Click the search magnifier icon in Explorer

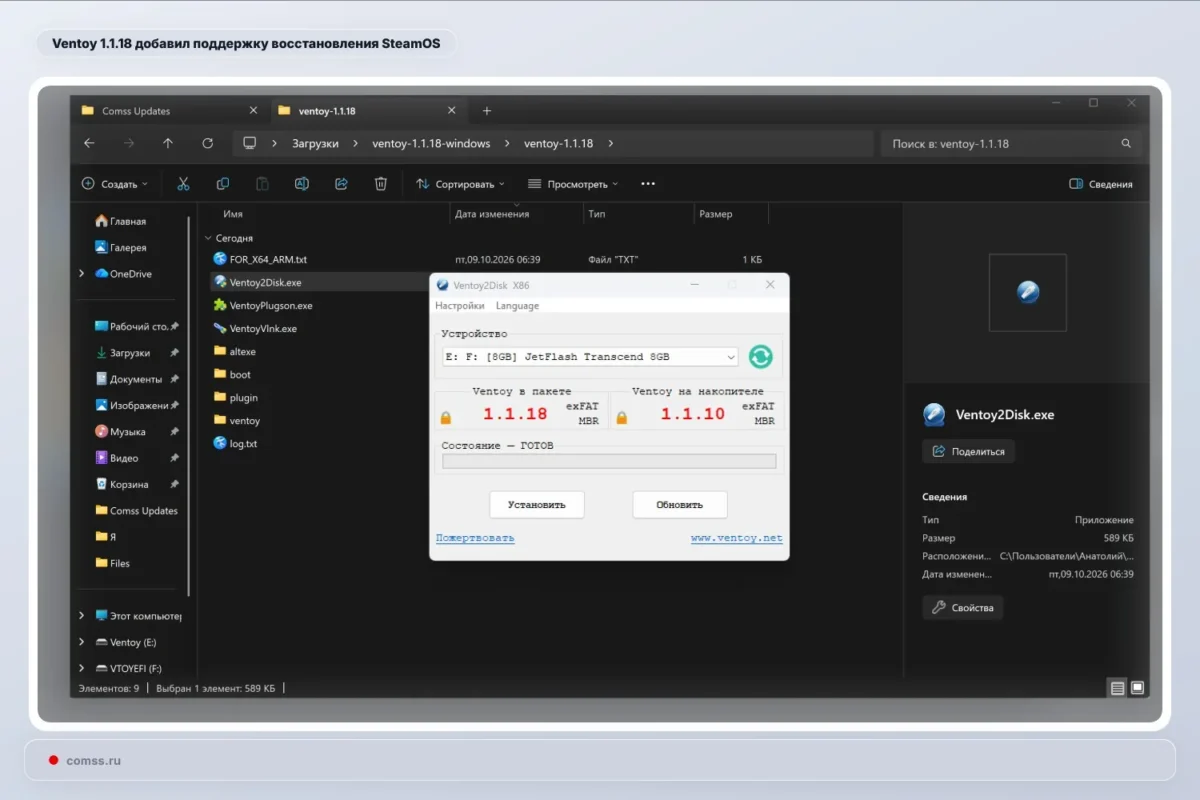[x=1127, y=144]
